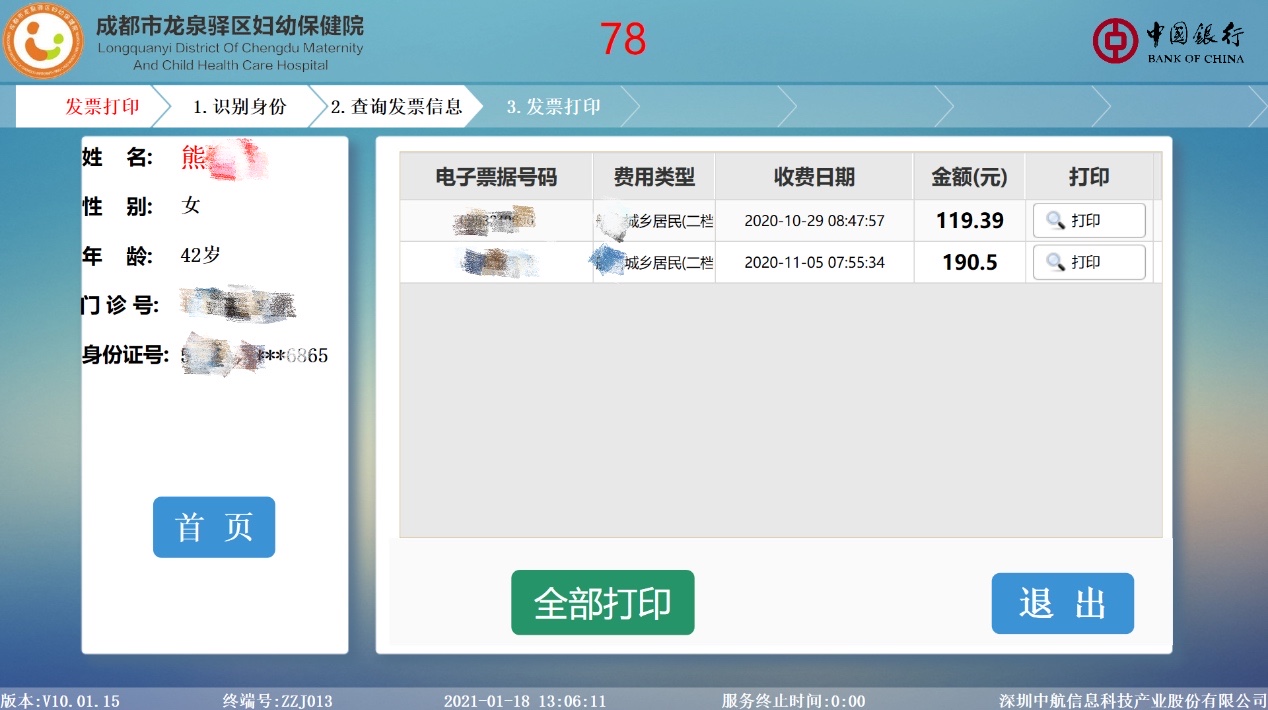Click the hospital logo icon
Viewport: 1268px width, 710px height.
pyautogui.click(x=42, y=42)
